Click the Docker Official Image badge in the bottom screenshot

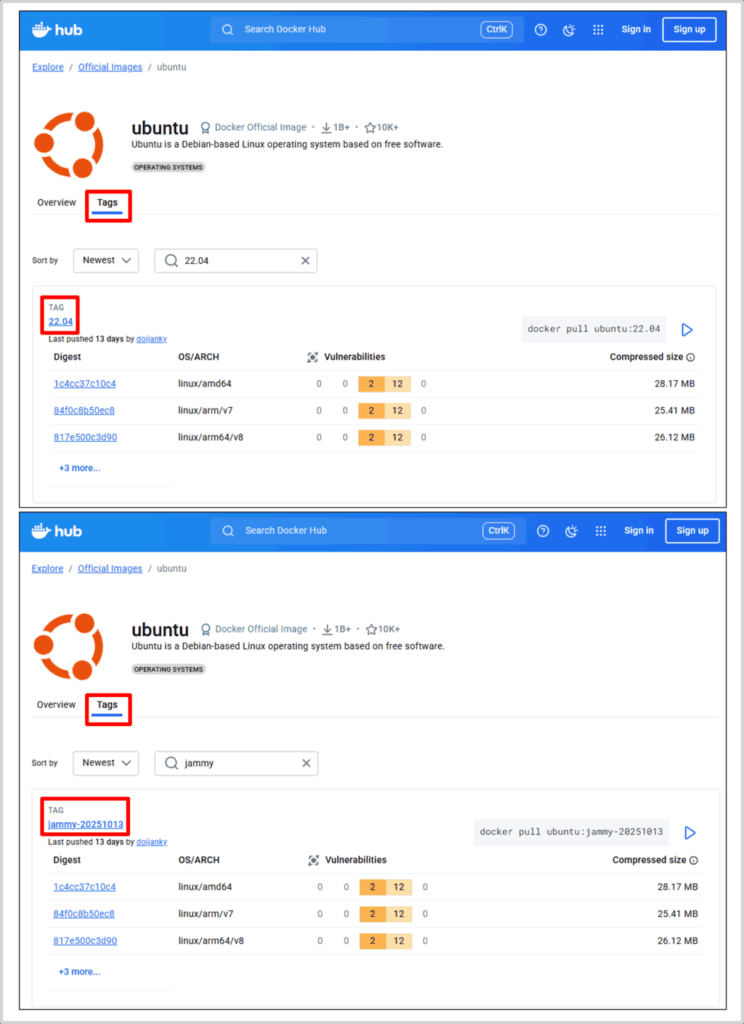[253, 629]
